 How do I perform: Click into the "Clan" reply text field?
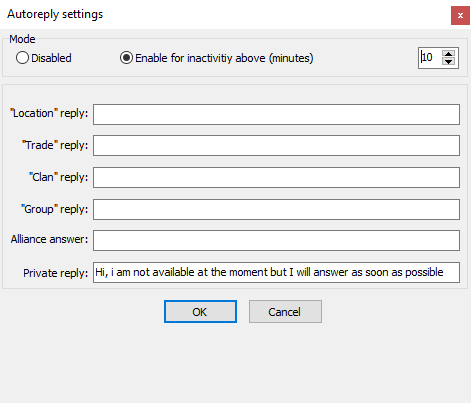276,177
